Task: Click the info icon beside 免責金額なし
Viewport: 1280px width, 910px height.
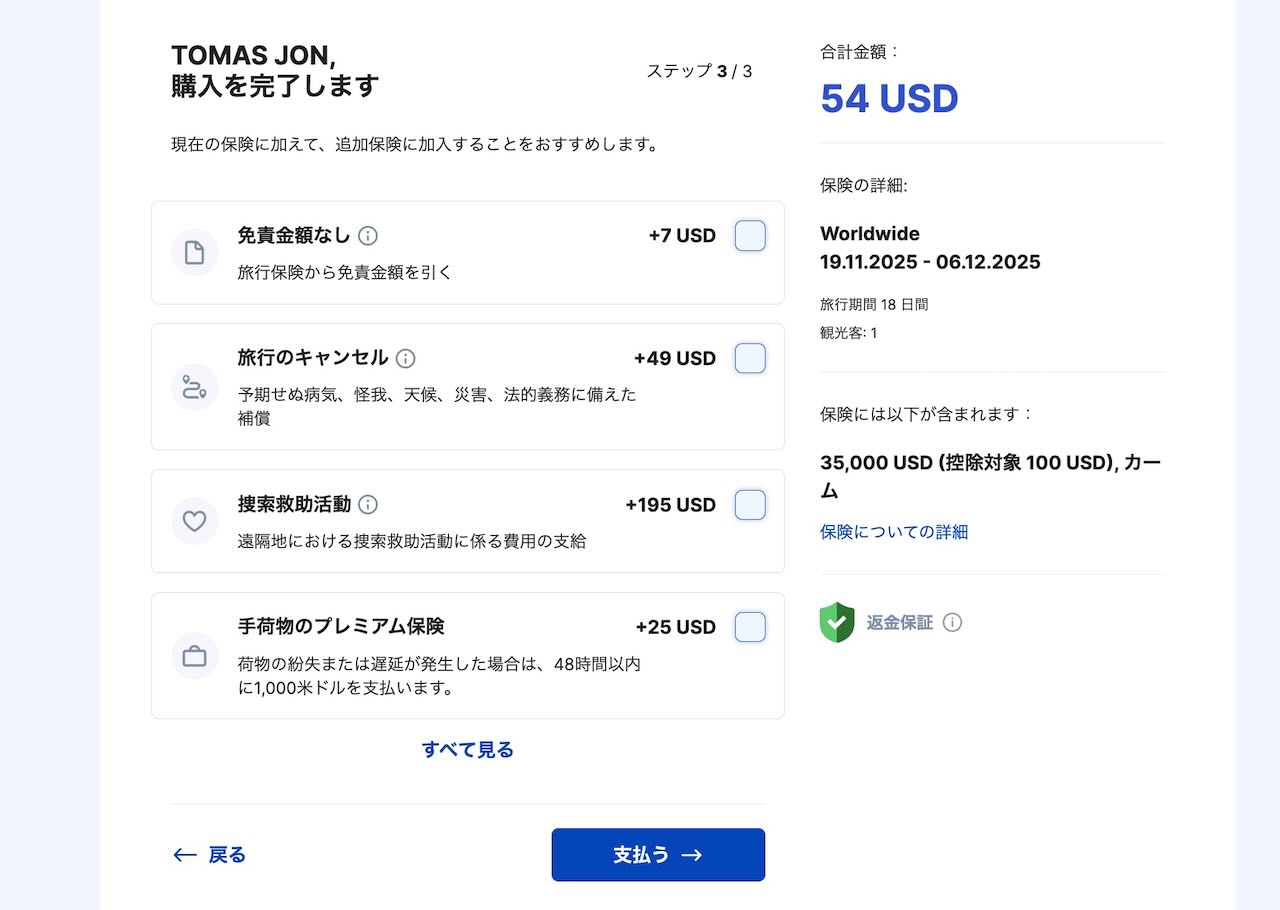Action: pyautogui.click(x=368, y=236)
